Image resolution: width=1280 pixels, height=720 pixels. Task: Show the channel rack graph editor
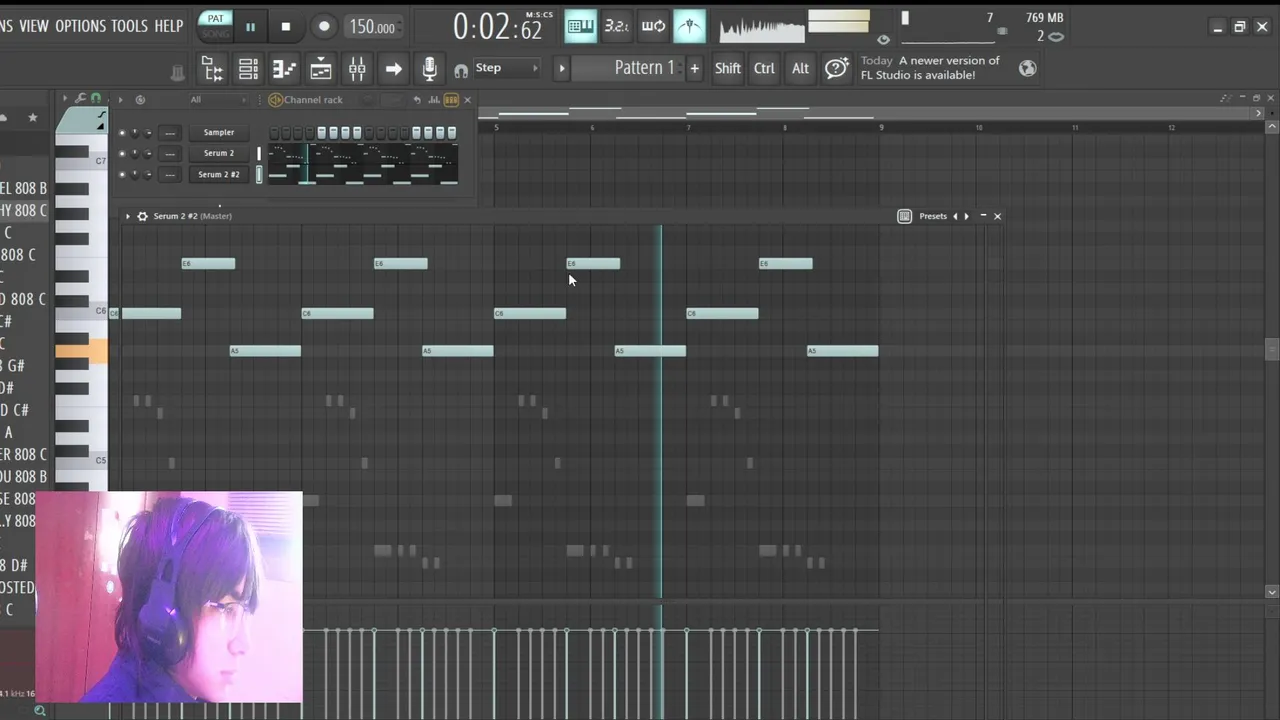pyautogui.click(x=434, y=100)
